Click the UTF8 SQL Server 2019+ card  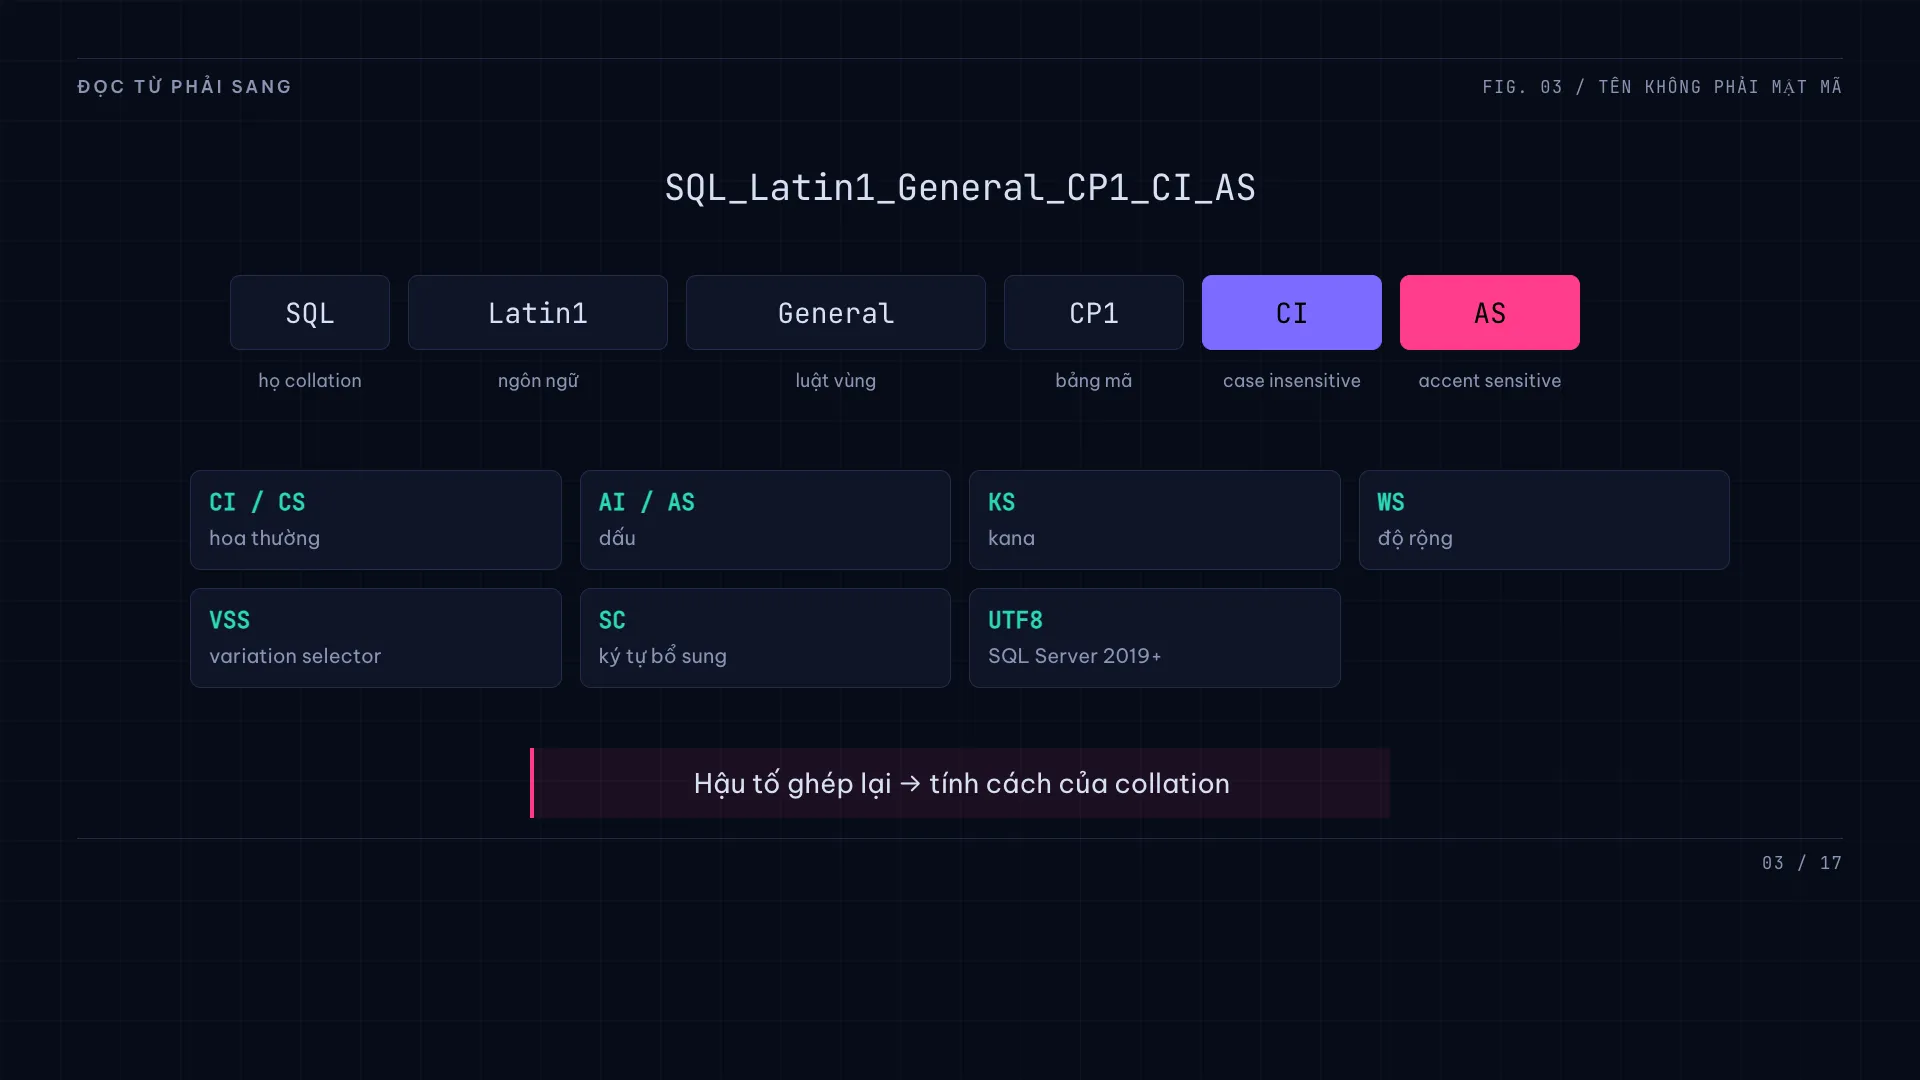coord(1155,638)
